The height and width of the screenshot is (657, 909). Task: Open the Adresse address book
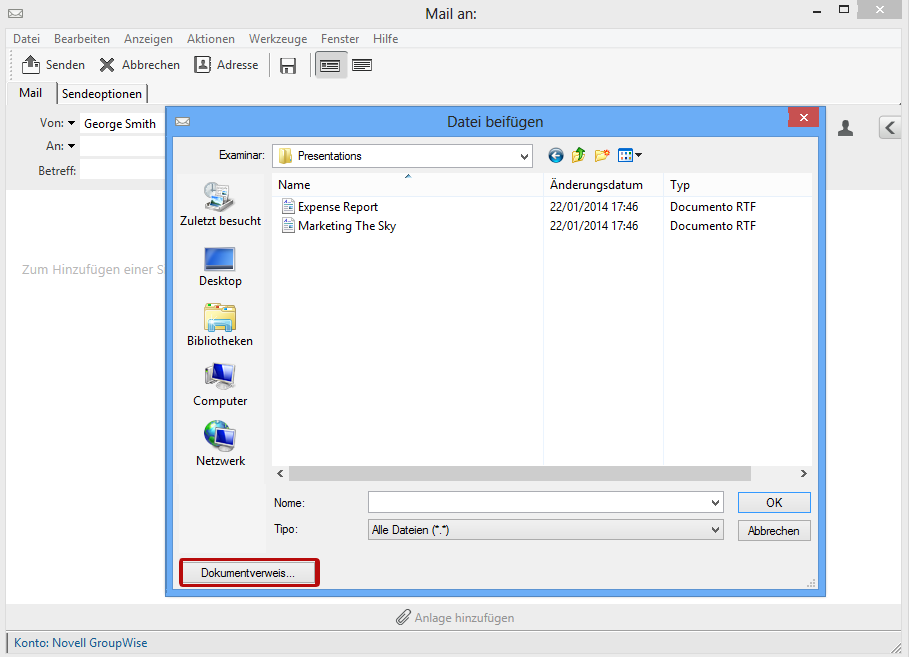226,65
